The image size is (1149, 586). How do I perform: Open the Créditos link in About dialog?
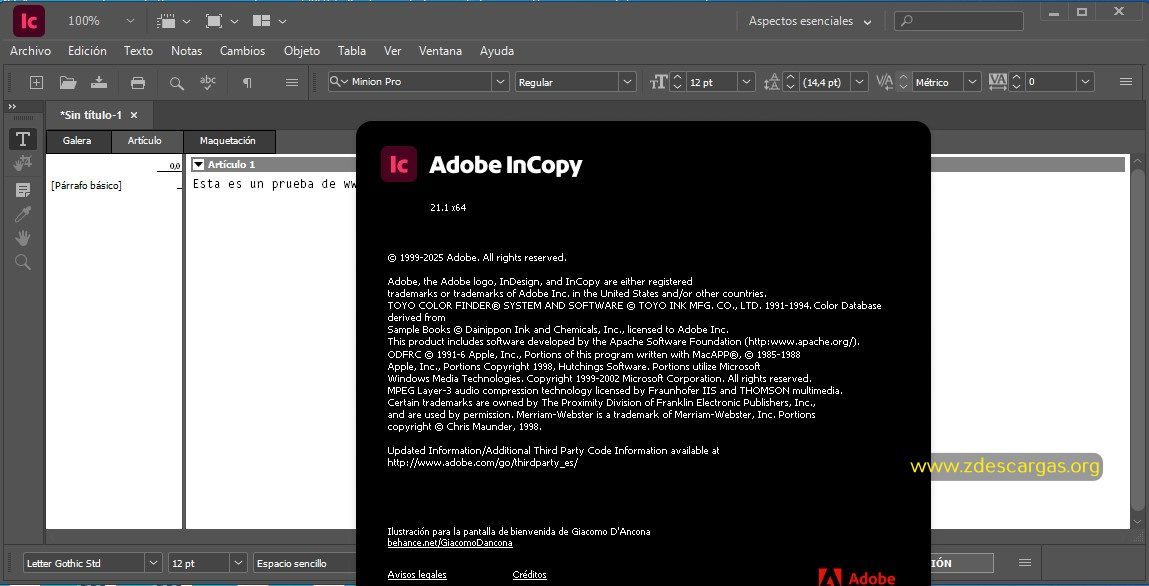coord(530,575)
